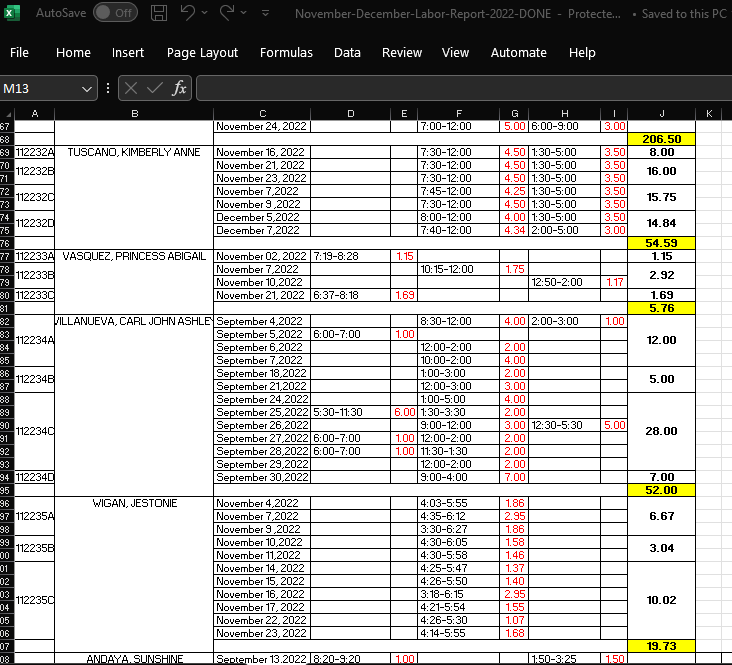
Task: Click hours cell 10.02
Action: [662, 601]
